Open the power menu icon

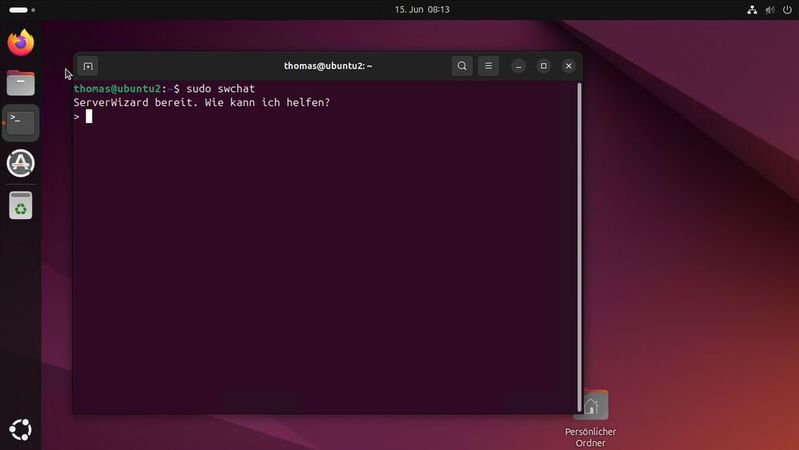tap(787, 10)
